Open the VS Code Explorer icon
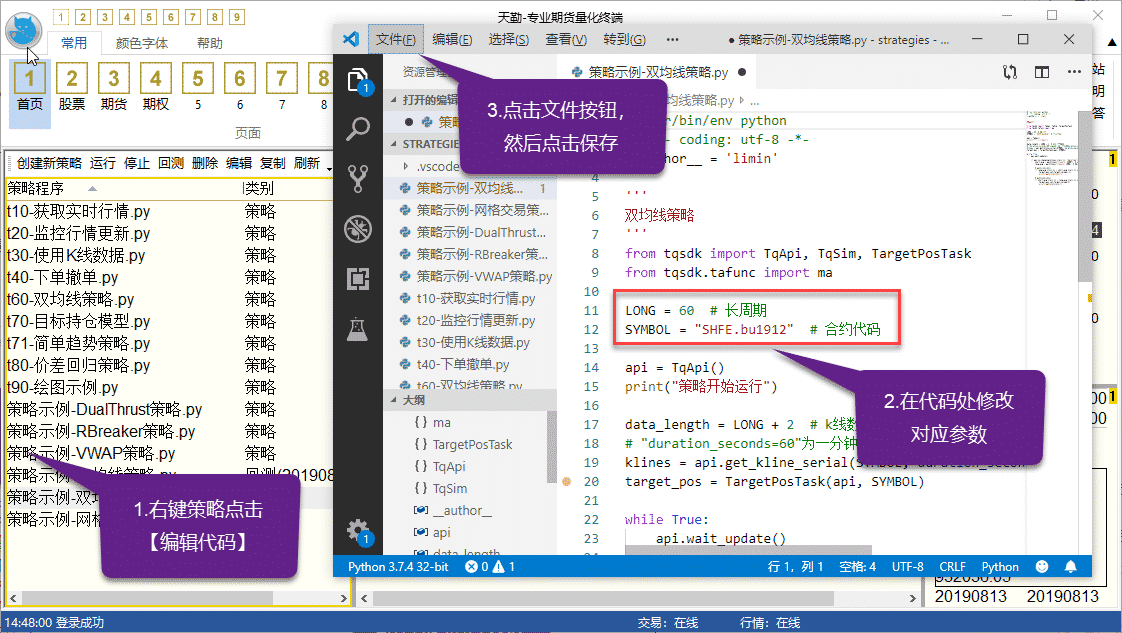This screenshot has width=1122, height=633. click(x=357, y=80)
